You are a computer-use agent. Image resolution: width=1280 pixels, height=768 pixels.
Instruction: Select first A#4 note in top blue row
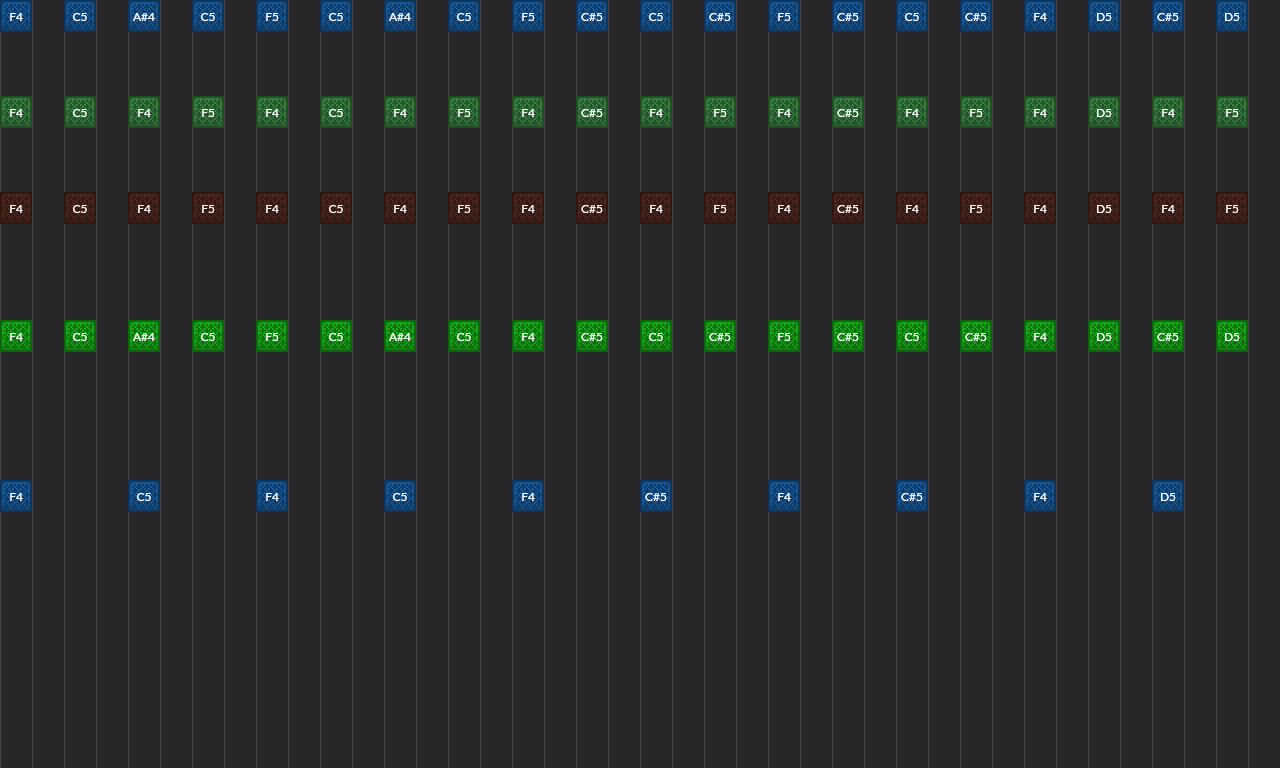[144, 17]
